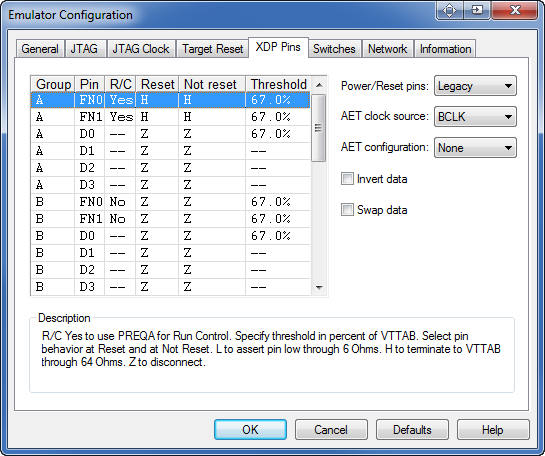
Task: Open the Switches tab
Action: pyautogui.click(x=334, y=49)
